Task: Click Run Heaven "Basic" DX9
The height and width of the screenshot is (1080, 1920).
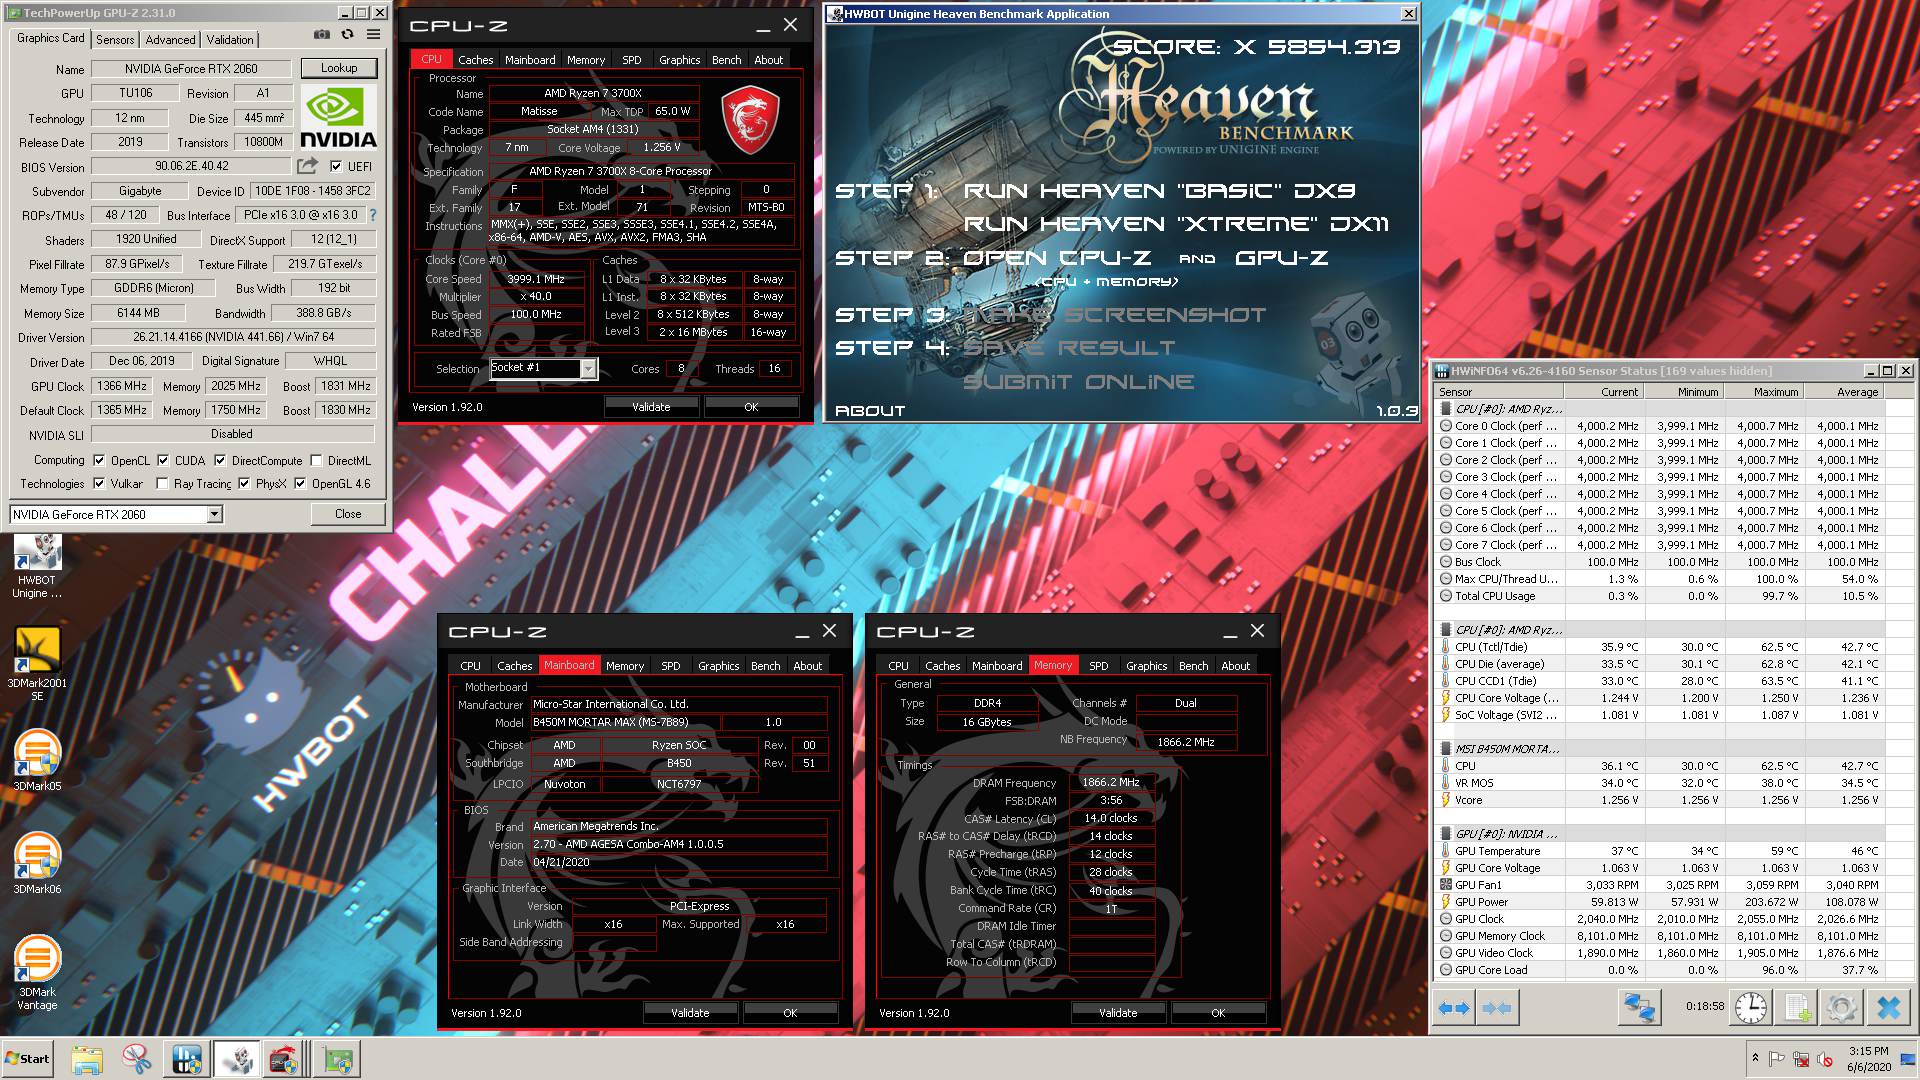Action: tap(1159, 191)
